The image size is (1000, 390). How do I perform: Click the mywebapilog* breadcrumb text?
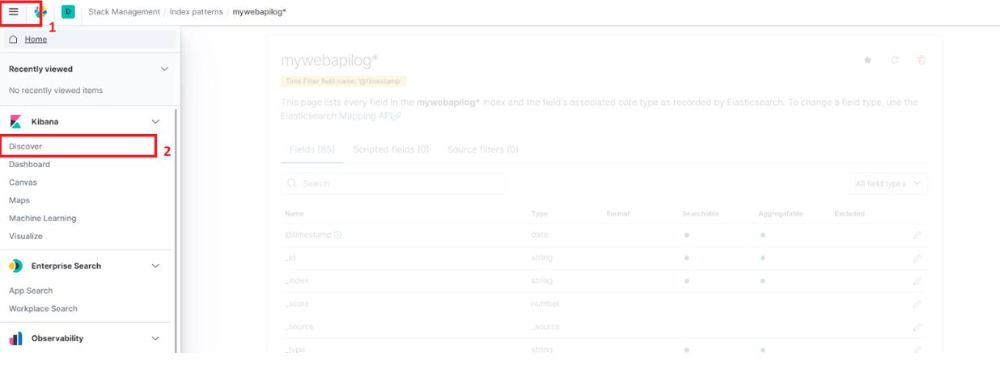coord(259,12)
